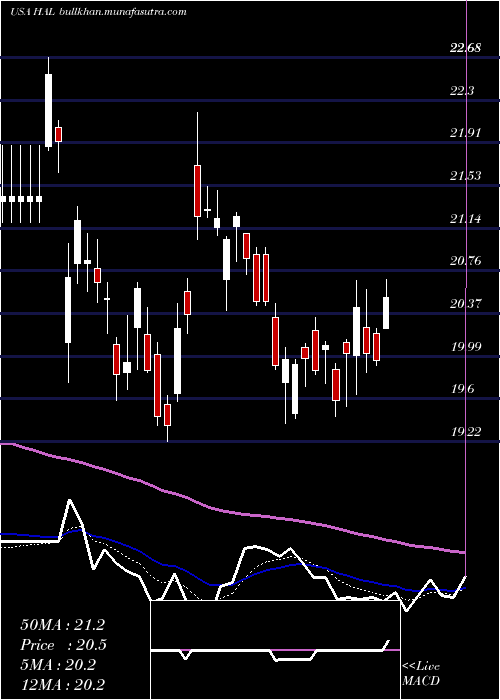The width and height of the screenshot is (500, 700).
Task: Click the 21.53 price axis label
Action: pyautogui.click(x=466, y=176)
